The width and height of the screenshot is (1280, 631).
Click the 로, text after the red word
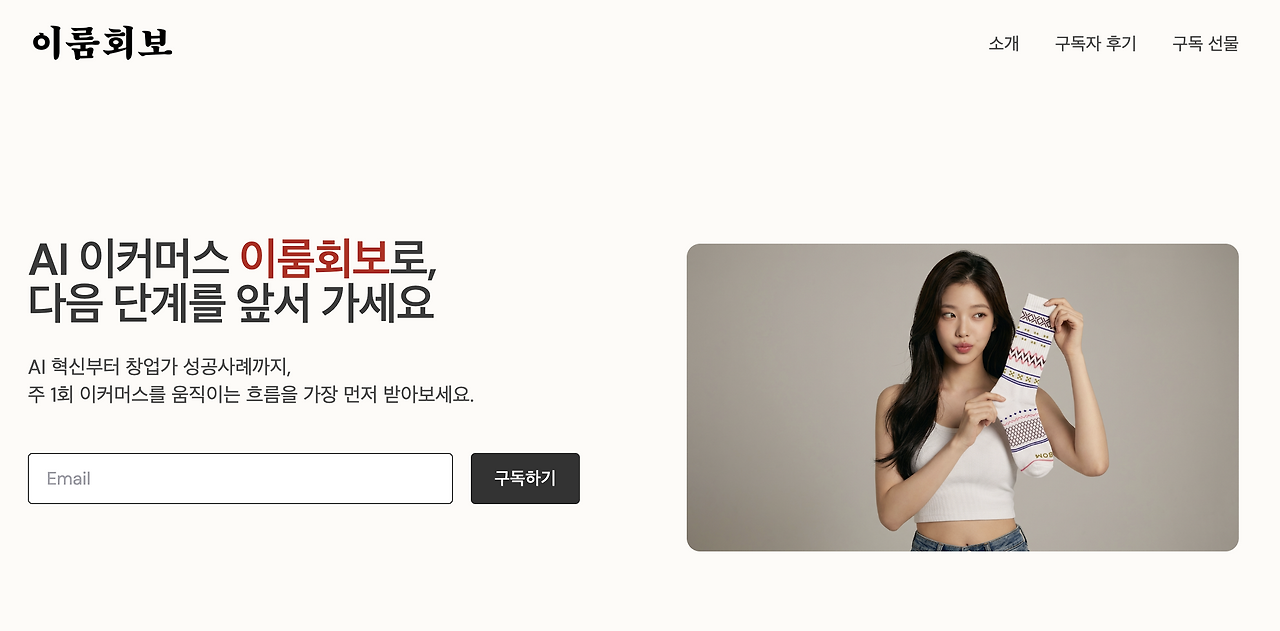coord(413,262)
